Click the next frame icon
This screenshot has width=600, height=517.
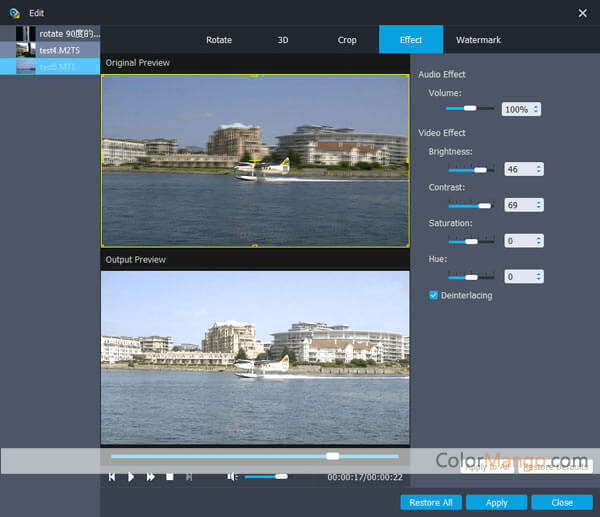pos(189,477)
